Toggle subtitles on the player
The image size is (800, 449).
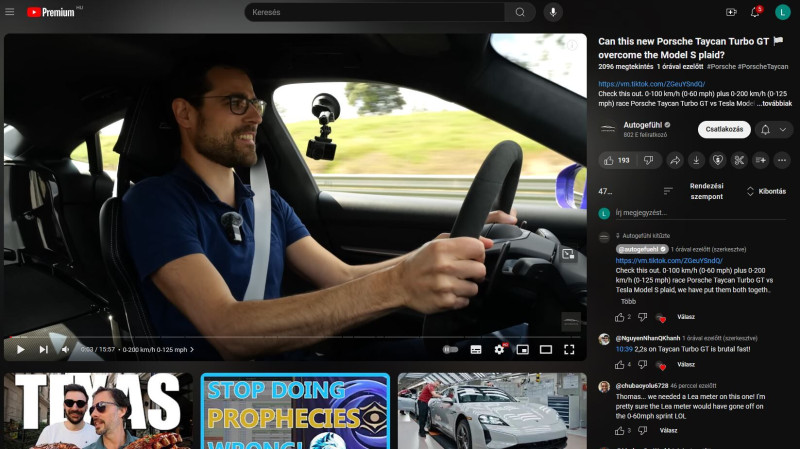[476, 350]
